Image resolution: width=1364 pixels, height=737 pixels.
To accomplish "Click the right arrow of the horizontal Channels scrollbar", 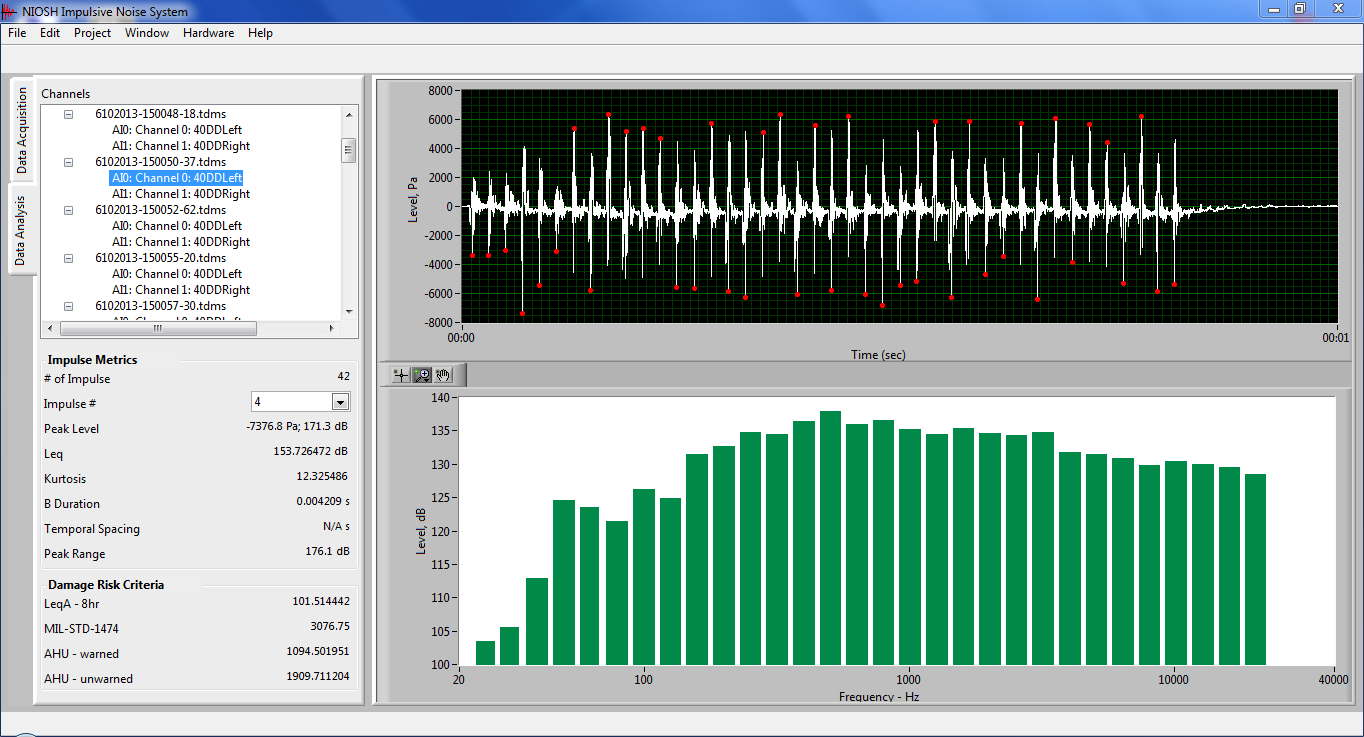I will (x=333, y=327).
